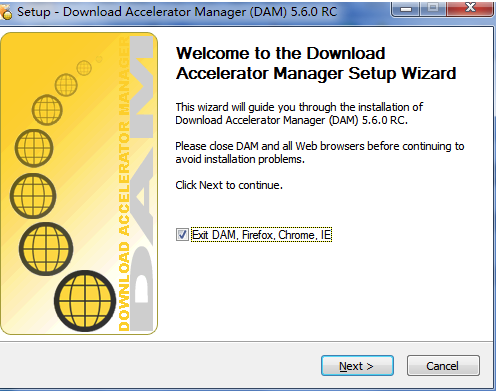Uncheck the Exit DAM, Firefox, Chrome, IE checkbox
Screen dimensions: 499x392
[x=182, y=235]
